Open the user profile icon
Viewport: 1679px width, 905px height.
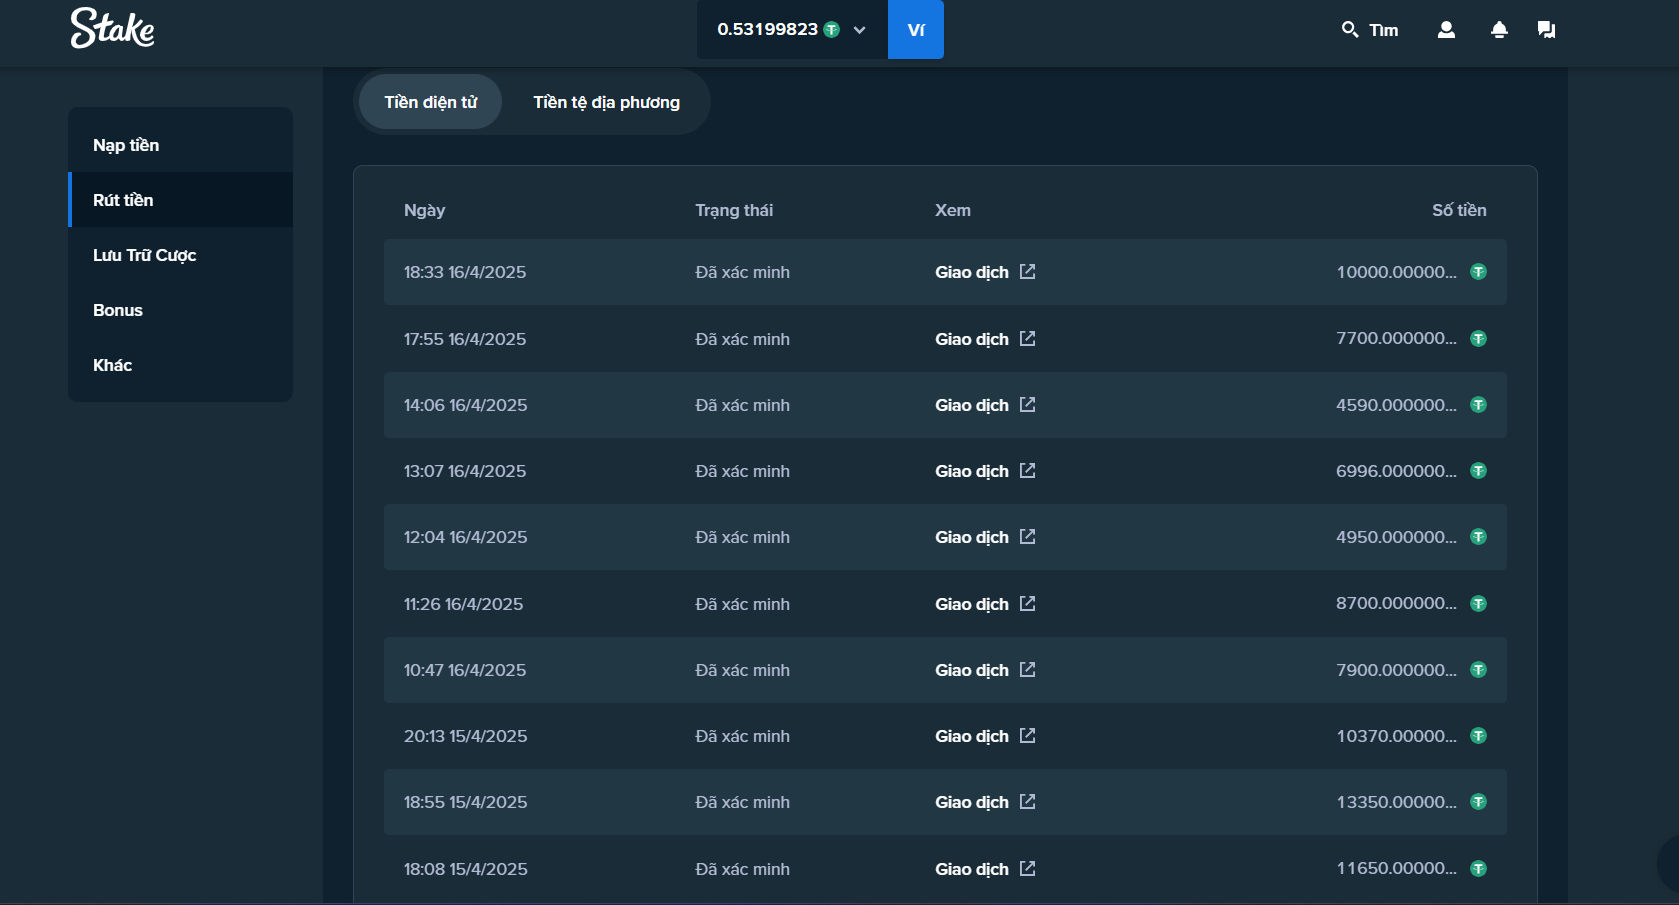coord(1446,30)
